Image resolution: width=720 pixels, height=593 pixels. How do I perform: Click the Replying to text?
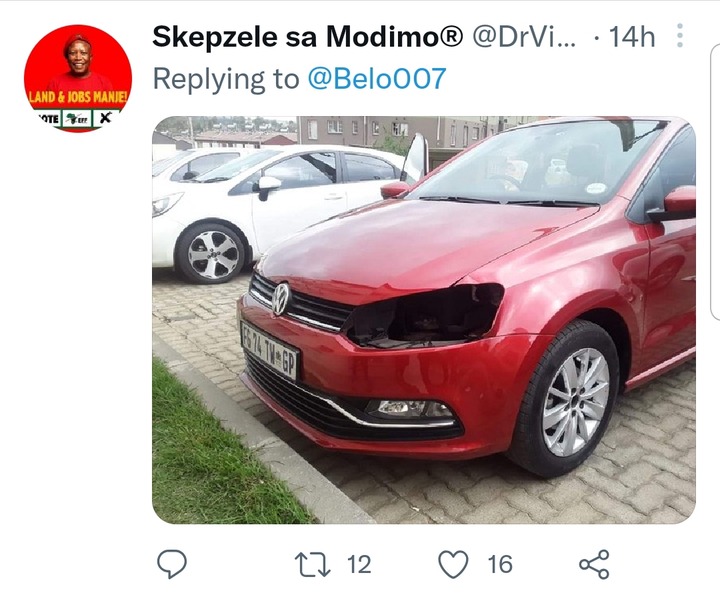point(226,79)
